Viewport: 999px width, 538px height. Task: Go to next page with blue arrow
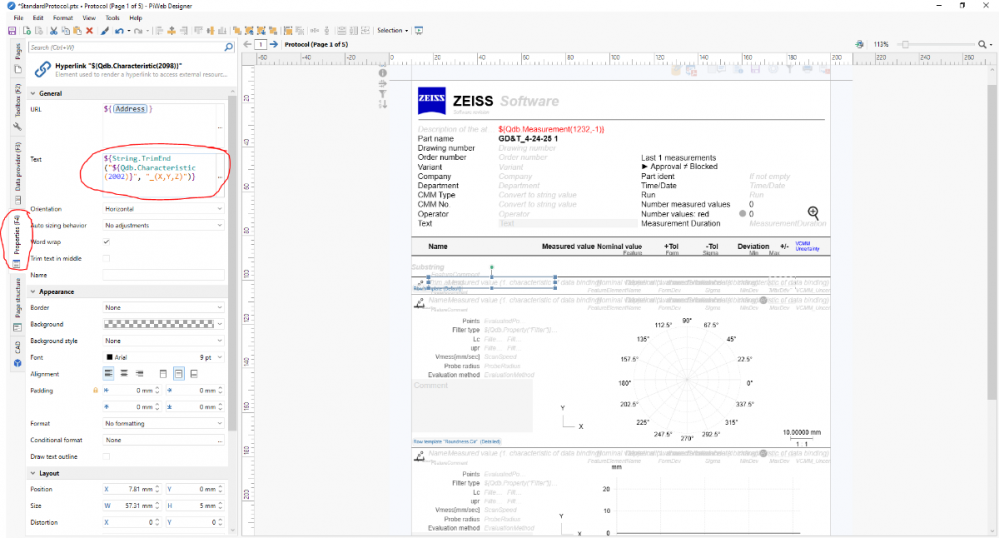pos(276,45)
